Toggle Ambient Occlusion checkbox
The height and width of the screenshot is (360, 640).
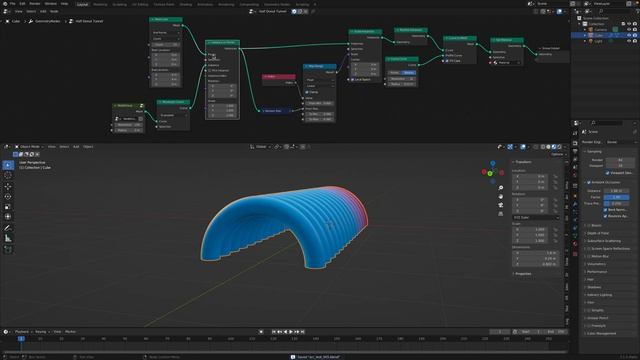pyautogui.click(x=589, y=182)
